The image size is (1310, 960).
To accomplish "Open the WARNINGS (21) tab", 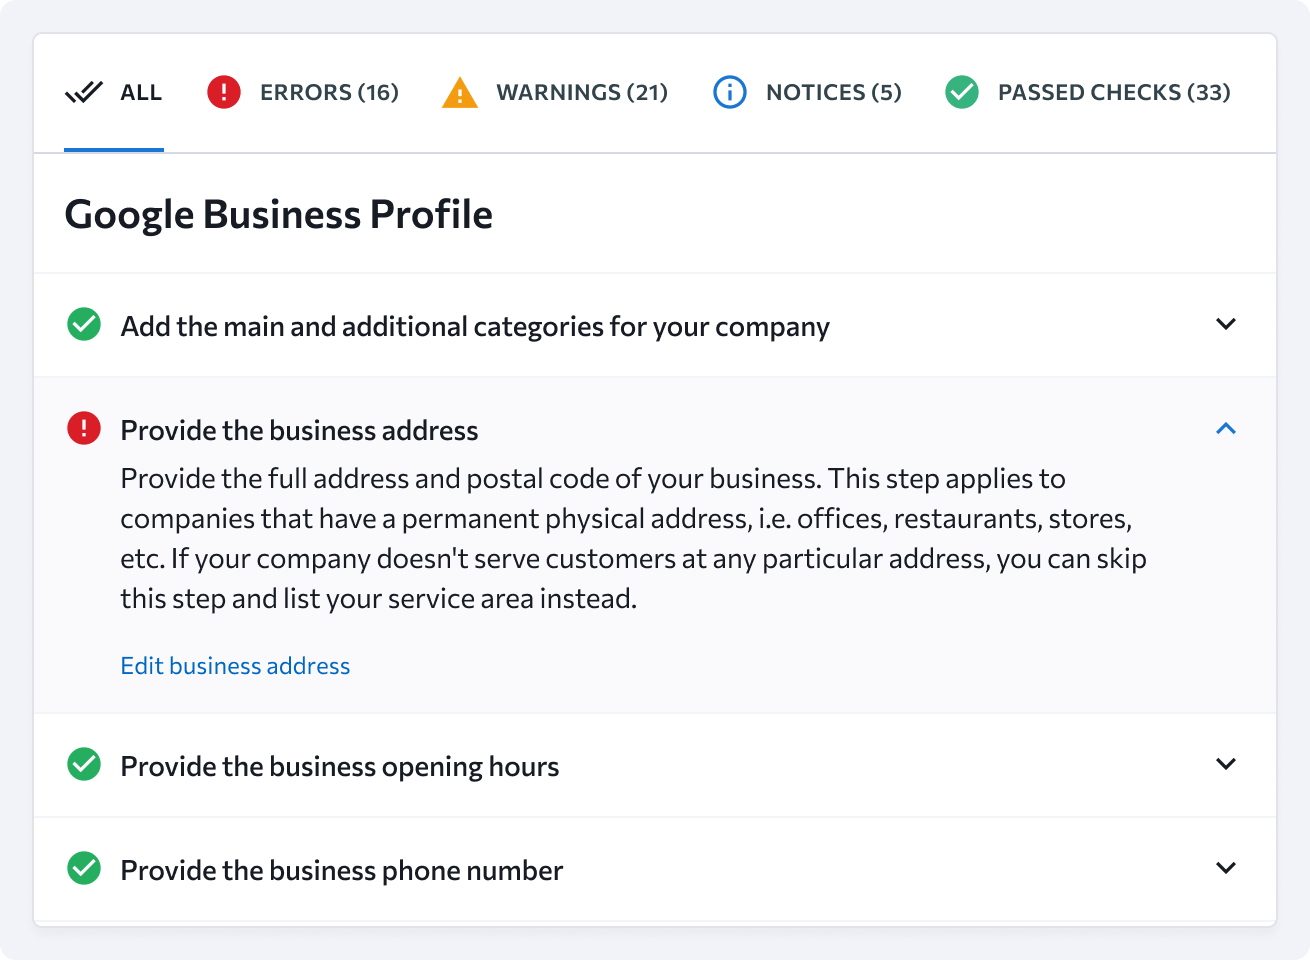I will (582, 92).
